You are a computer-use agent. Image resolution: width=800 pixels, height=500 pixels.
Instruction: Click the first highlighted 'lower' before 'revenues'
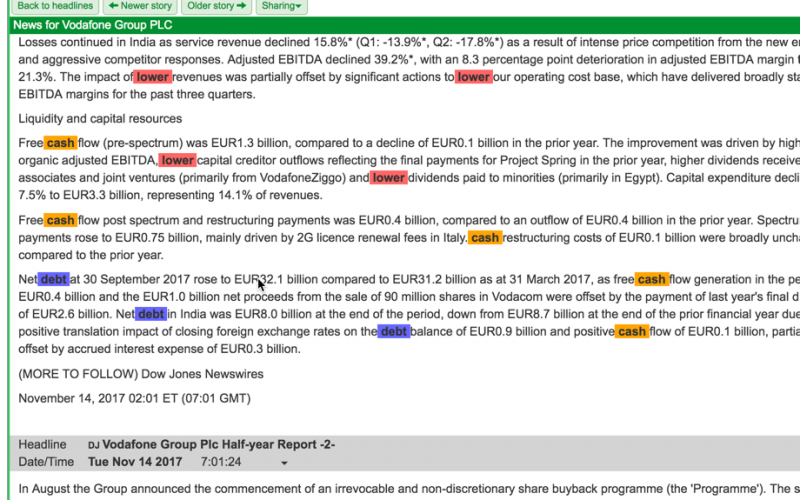pyautogui.click(x=153, y=77)
